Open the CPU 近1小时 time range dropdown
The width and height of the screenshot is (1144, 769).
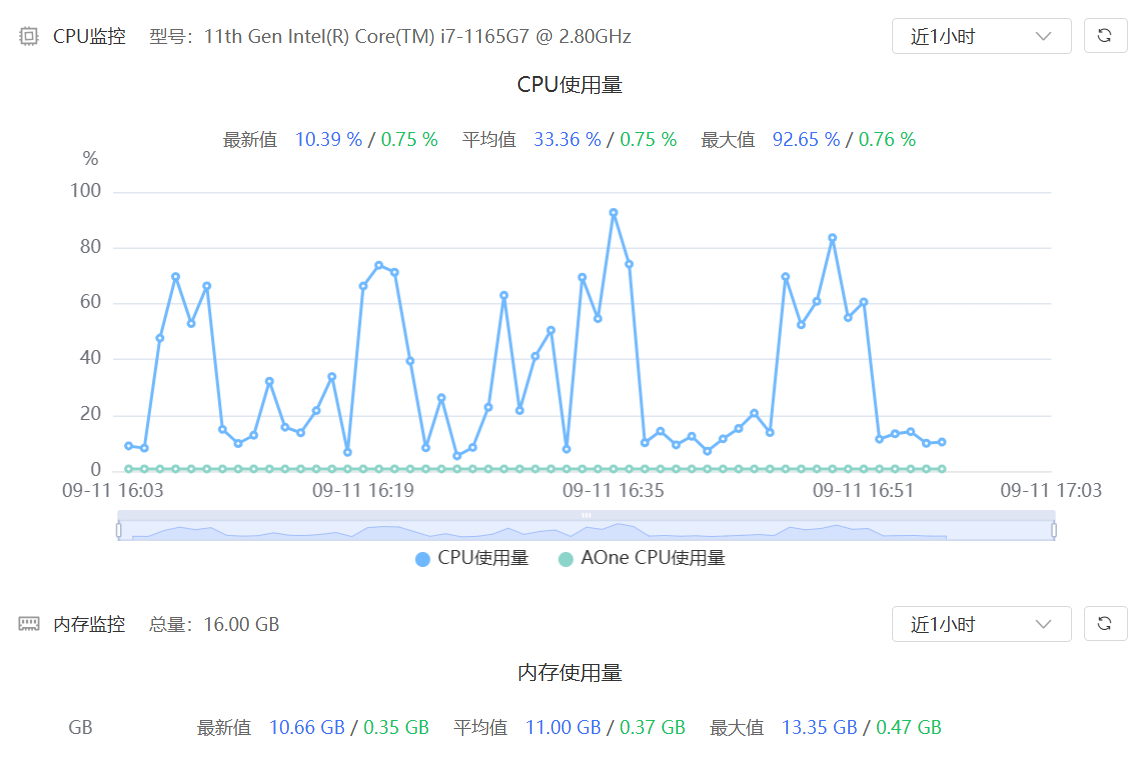pyautogui.click(x=981, y=36)
